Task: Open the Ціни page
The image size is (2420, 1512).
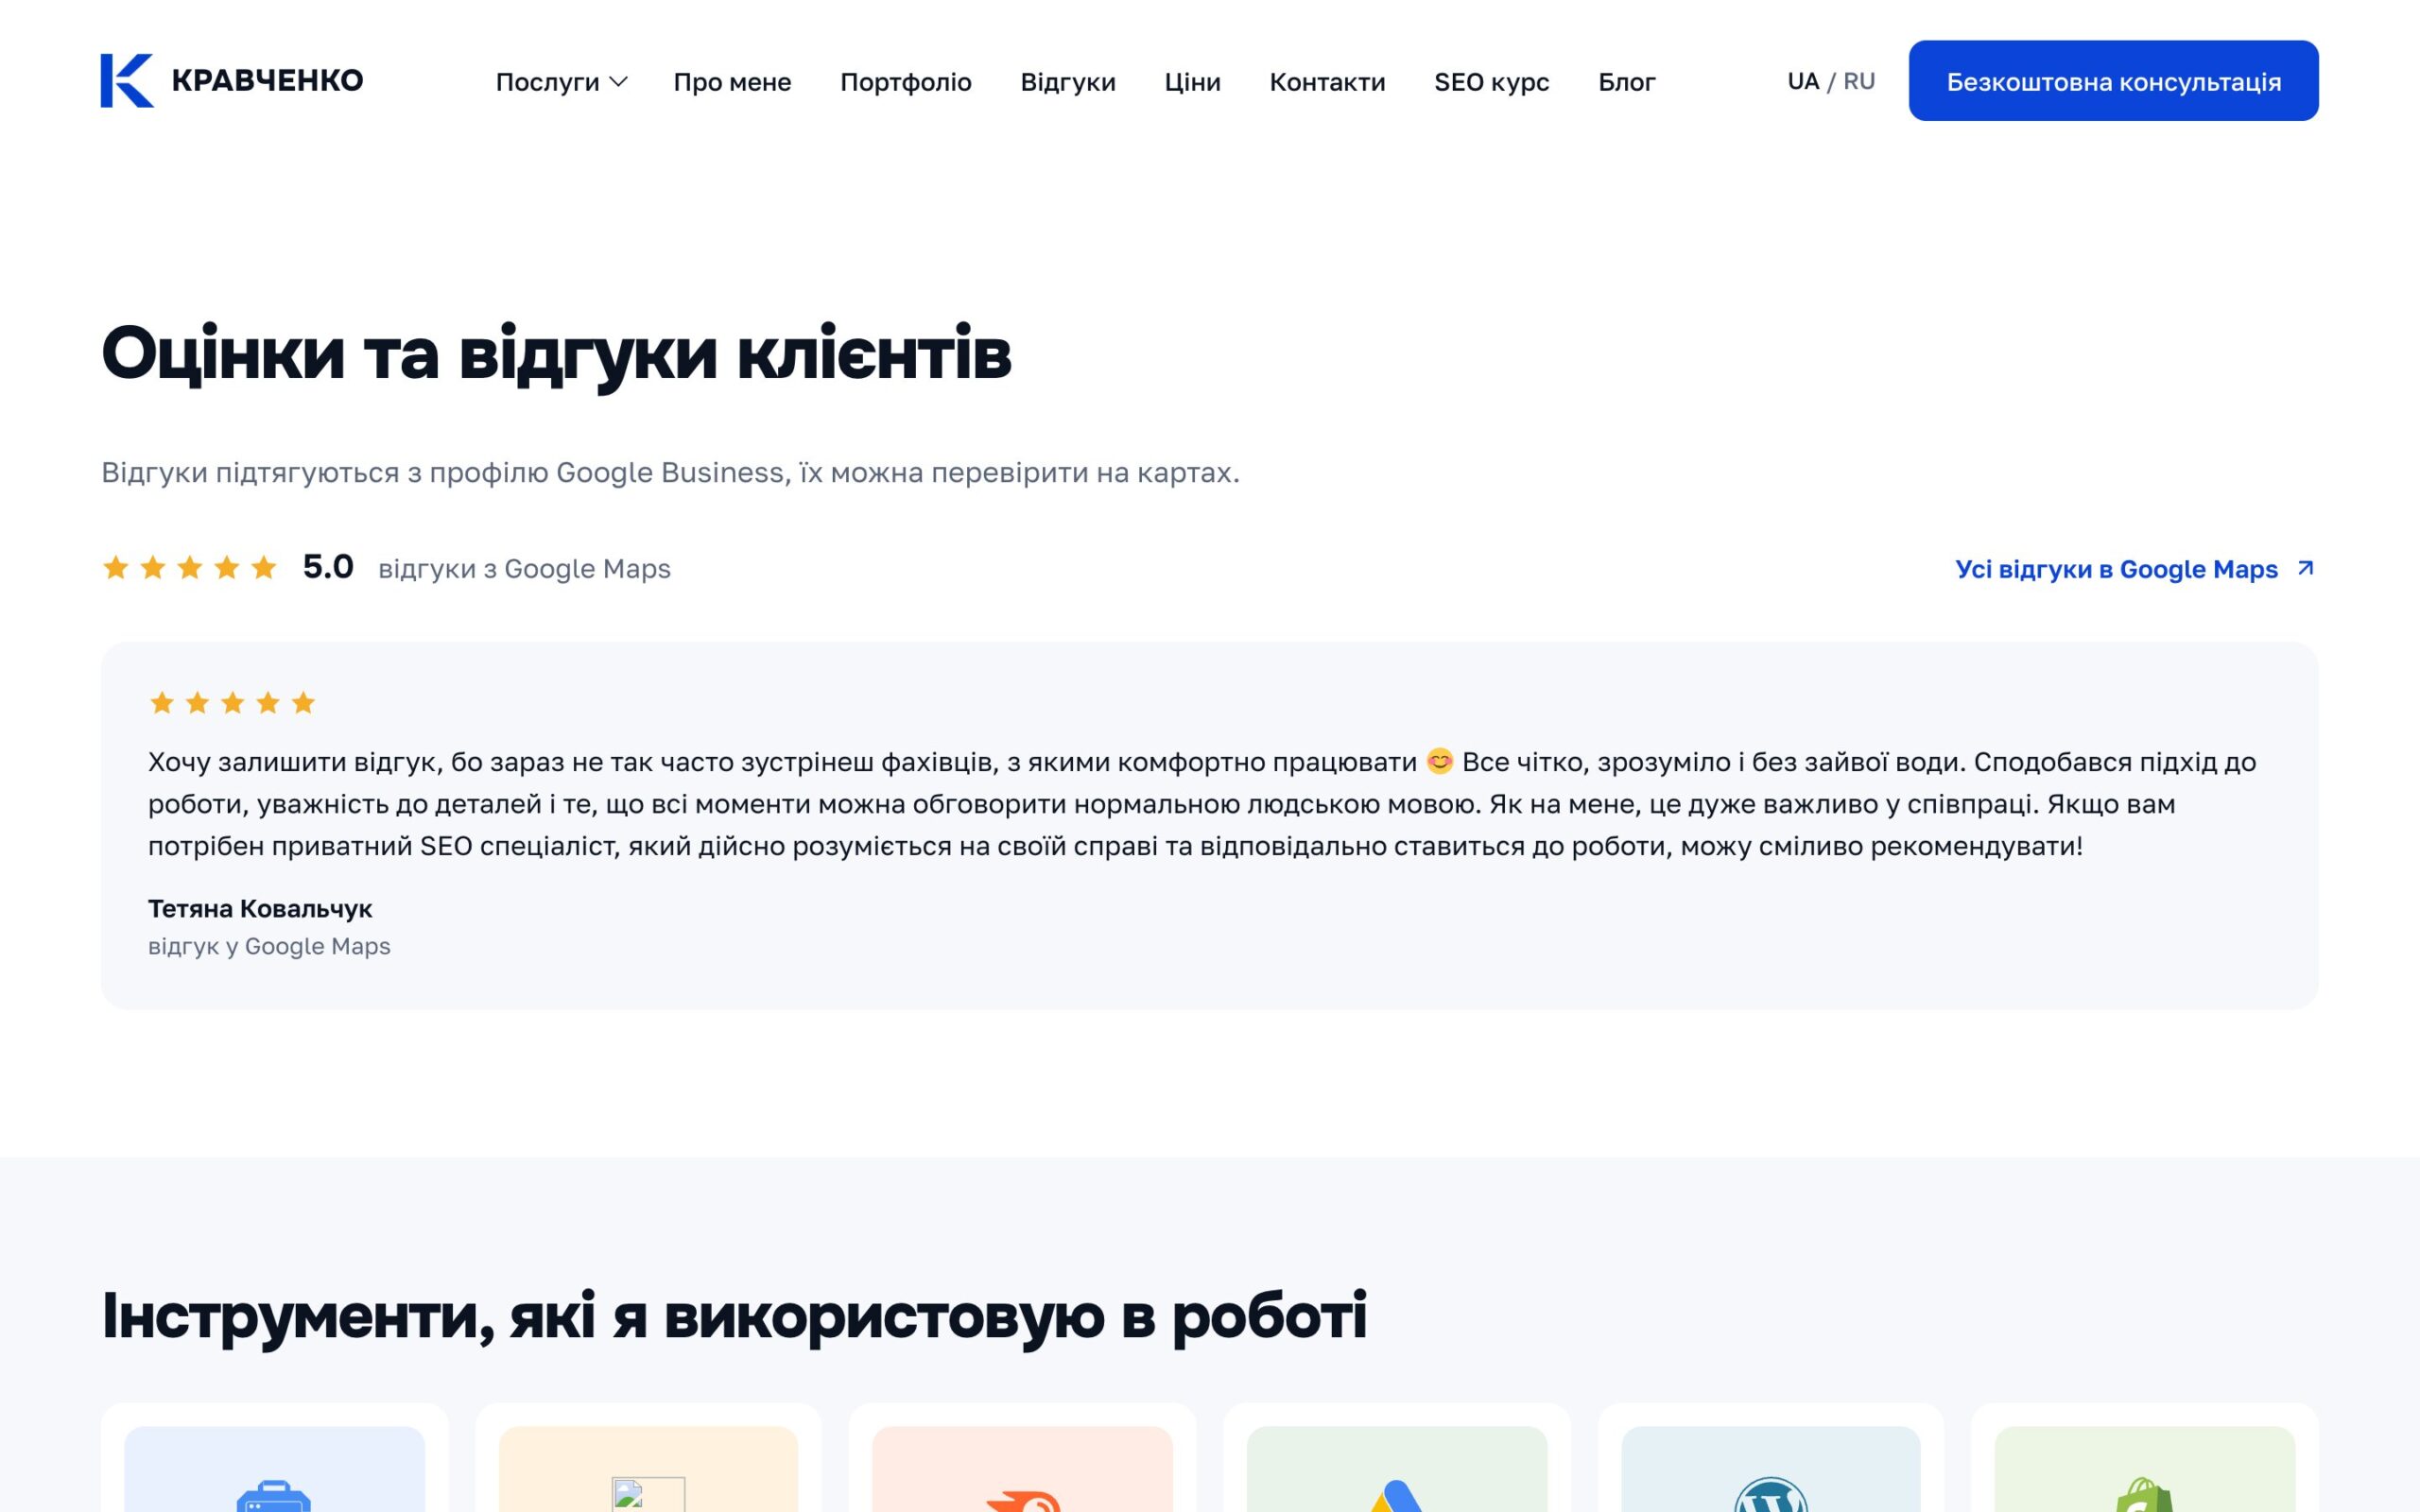Action: pos(1192,82)
